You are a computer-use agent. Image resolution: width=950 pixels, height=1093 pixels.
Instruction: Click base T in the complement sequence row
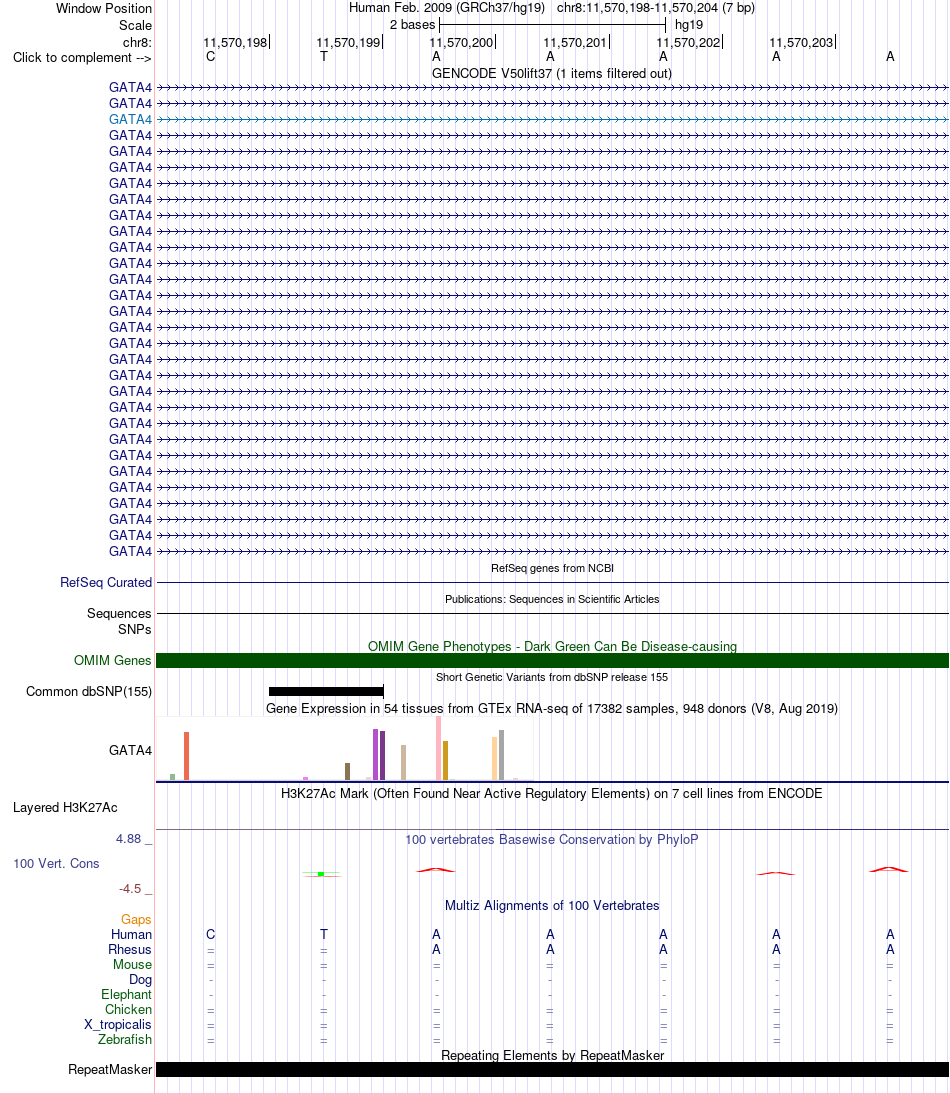pyautogui.click(x=323, y=56)
